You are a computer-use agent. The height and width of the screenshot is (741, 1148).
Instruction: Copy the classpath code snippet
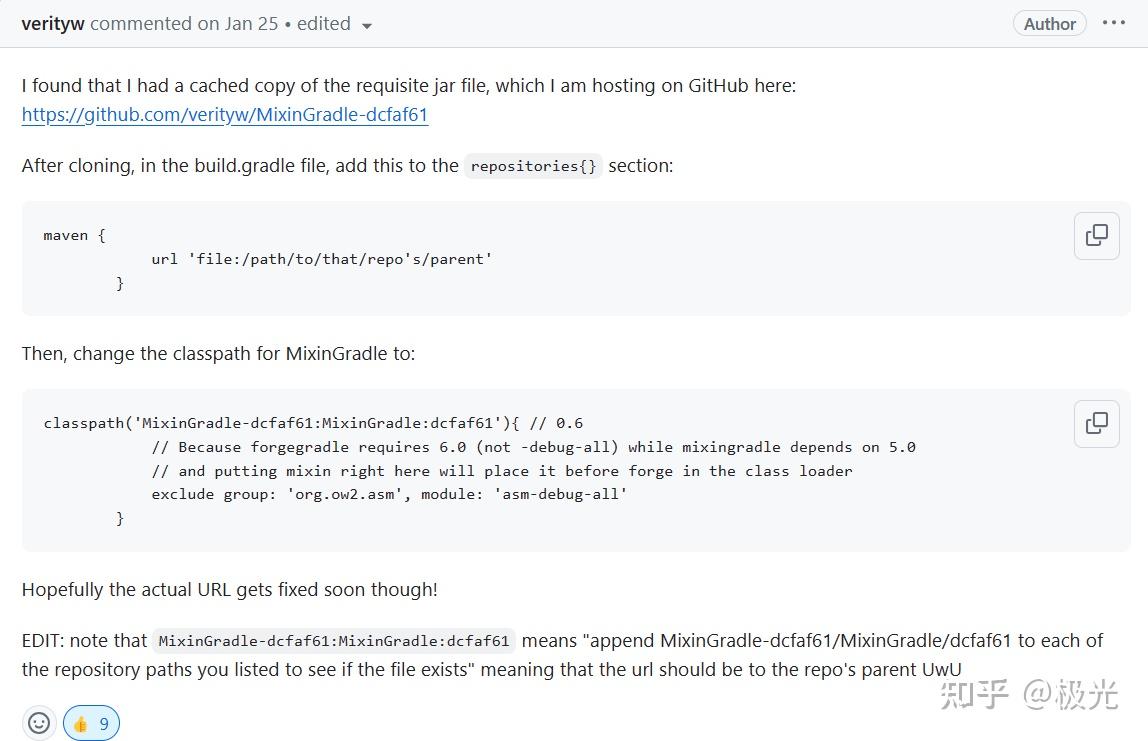pos(1096,423)
